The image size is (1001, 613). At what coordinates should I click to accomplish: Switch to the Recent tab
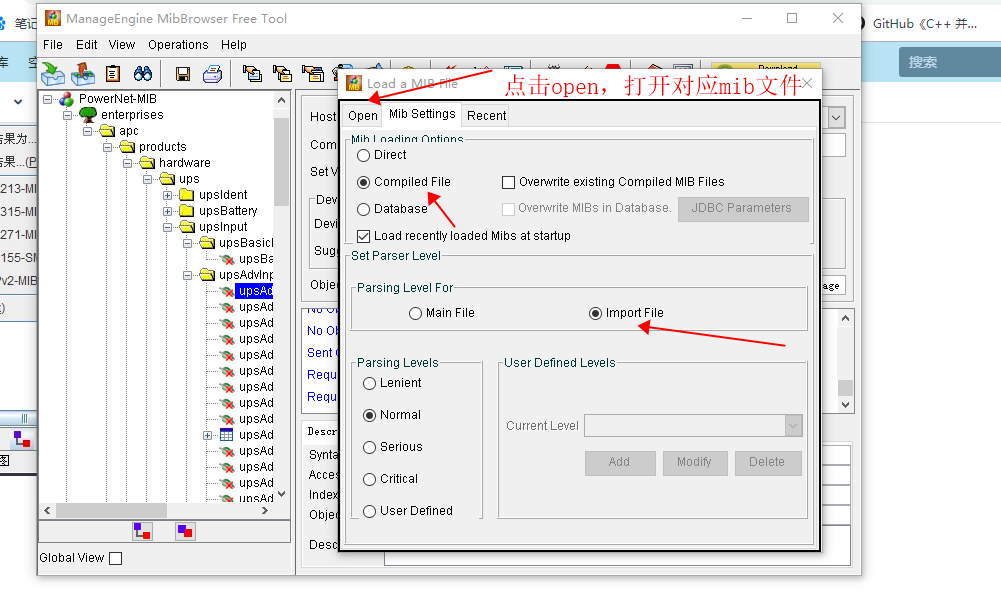pyautogui.click(x=486, y=116)
